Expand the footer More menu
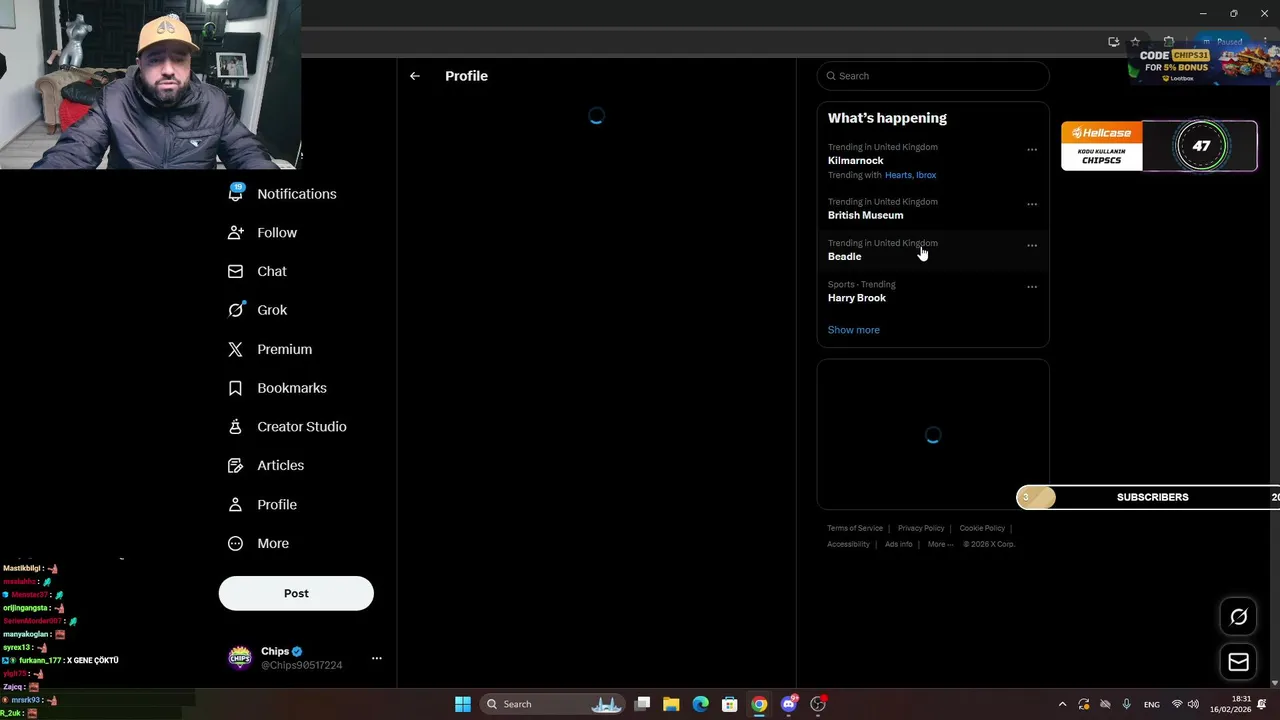Viewport: 1280px width, 720px height. [x=940, y=544]
